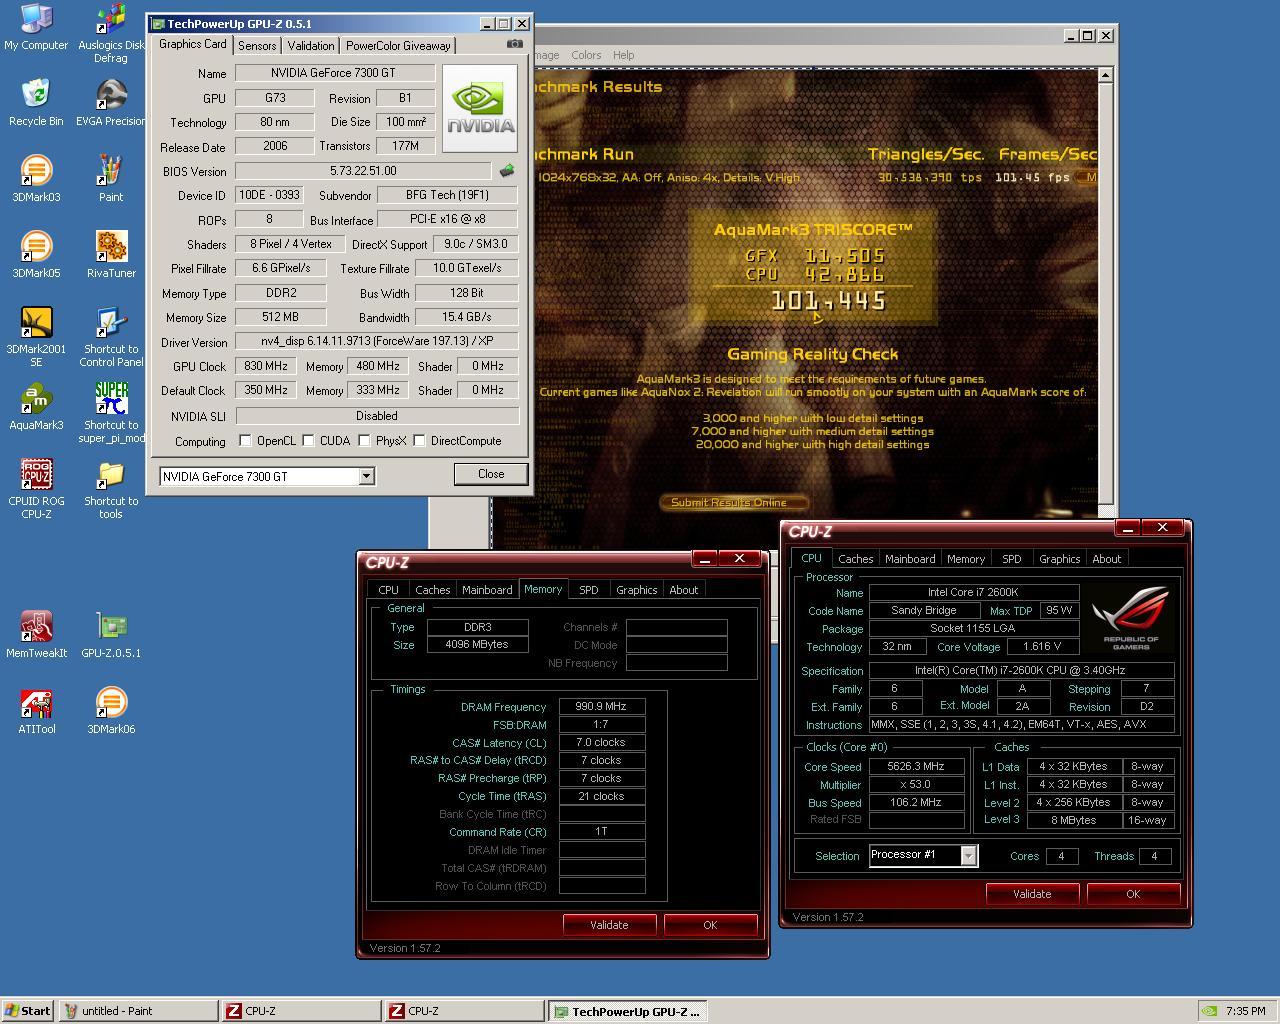The height and width of the screenshot is (1024, 1280).
Task: Open Shortcut to tools folder icon
Action: point(111,489)
